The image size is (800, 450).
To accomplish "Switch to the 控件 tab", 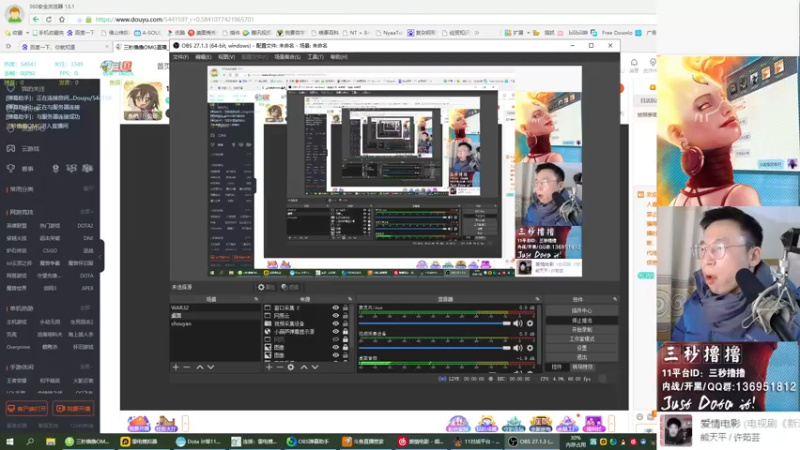I will point(557,367).
